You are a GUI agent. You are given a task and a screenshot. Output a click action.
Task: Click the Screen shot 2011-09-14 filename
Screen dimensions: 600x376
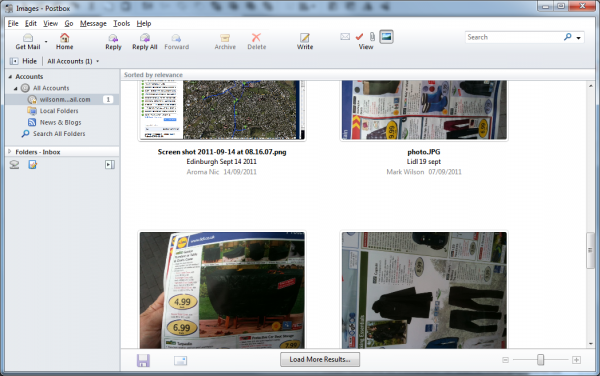tap(222, 152)
